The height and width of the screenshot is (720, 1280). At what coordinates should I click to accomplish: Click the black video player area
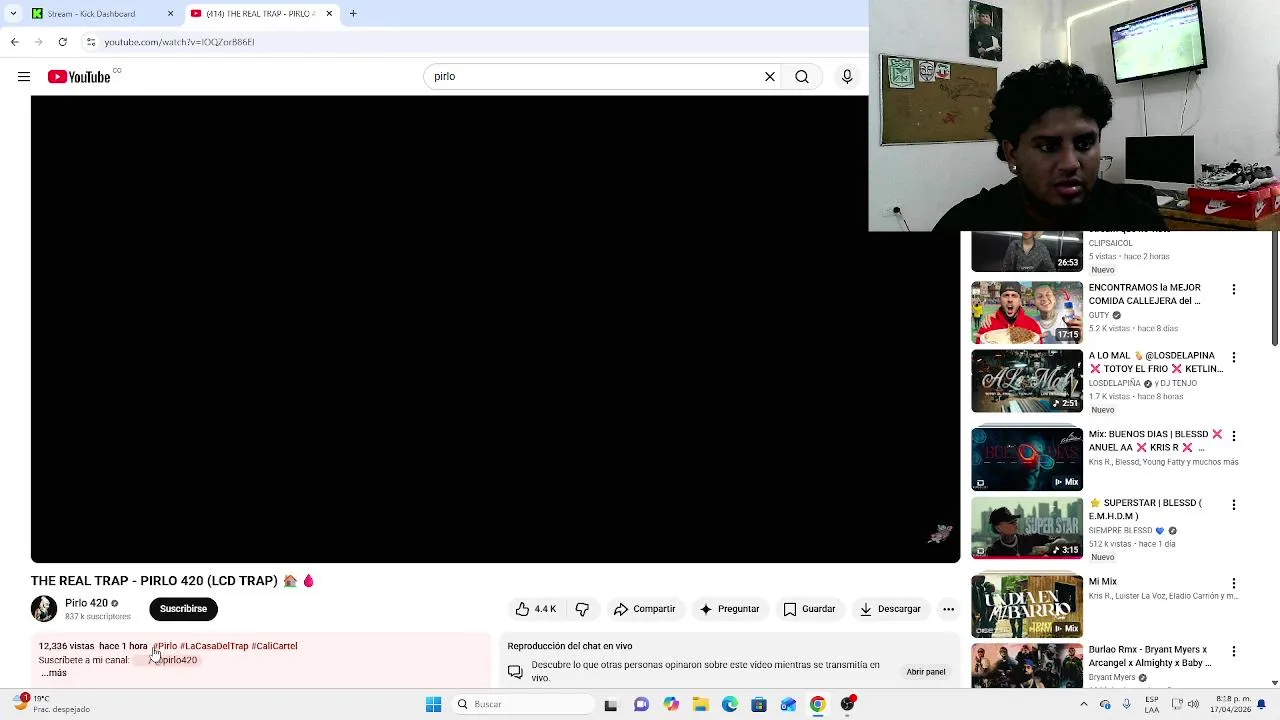495,329
